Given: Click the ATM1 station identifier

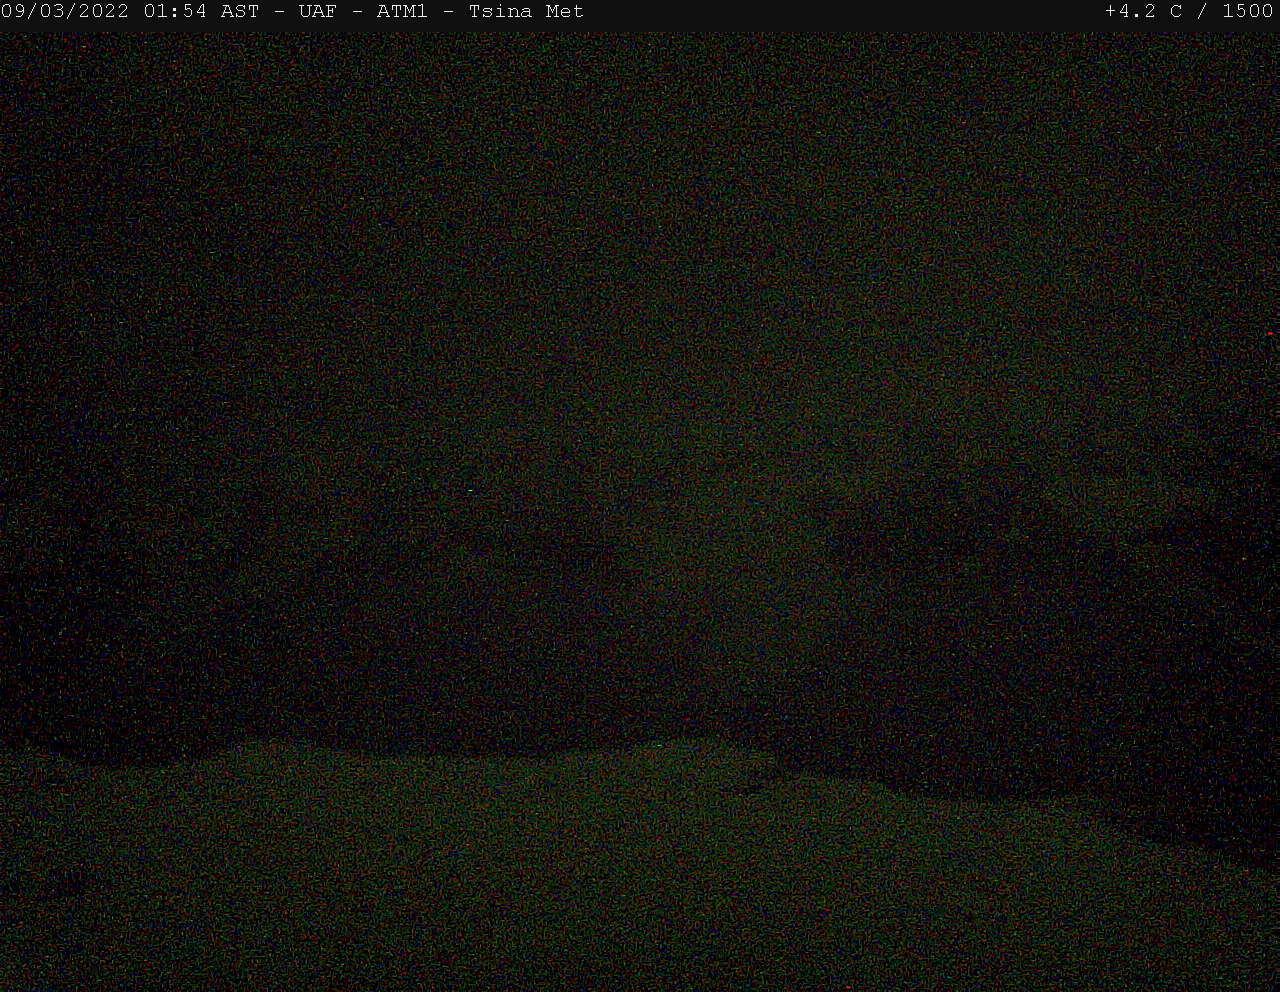Looking at the screenshot, I should [402, 12].
